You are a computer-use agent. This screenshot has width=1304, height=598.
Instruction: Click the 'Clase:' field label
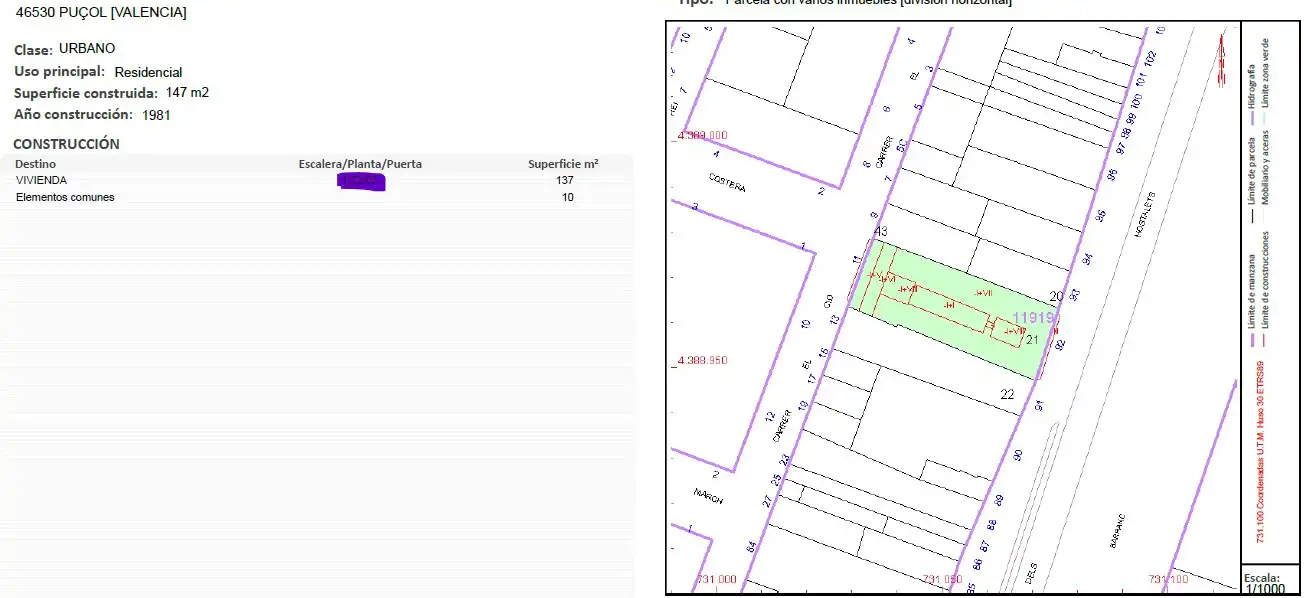pos(34,49)
